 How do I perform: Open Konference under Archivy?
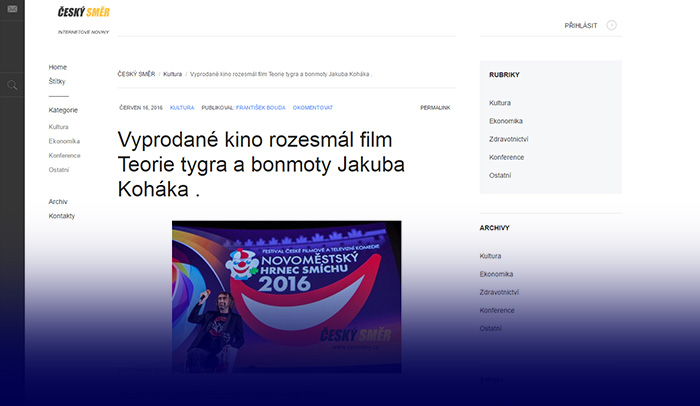tap(497, 310)
